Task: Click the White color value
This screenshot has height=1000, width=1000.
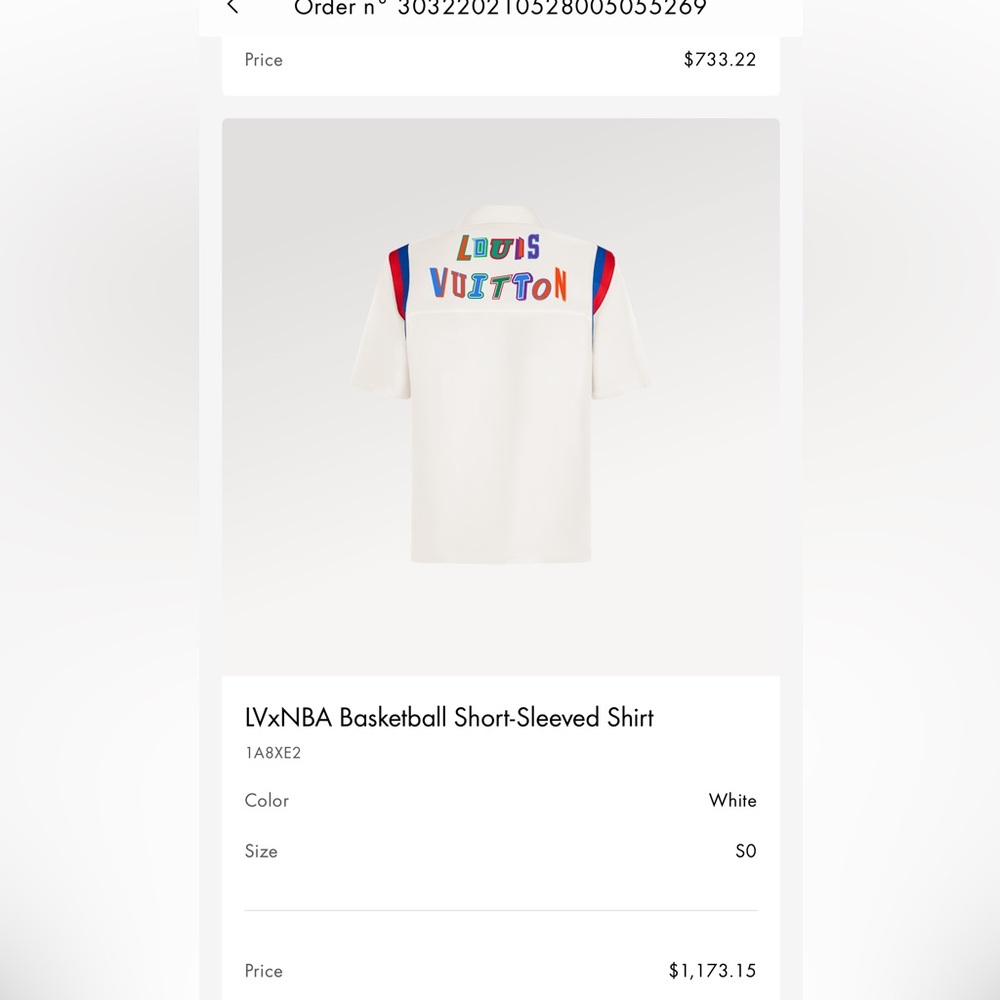Action: coord(732,800)
